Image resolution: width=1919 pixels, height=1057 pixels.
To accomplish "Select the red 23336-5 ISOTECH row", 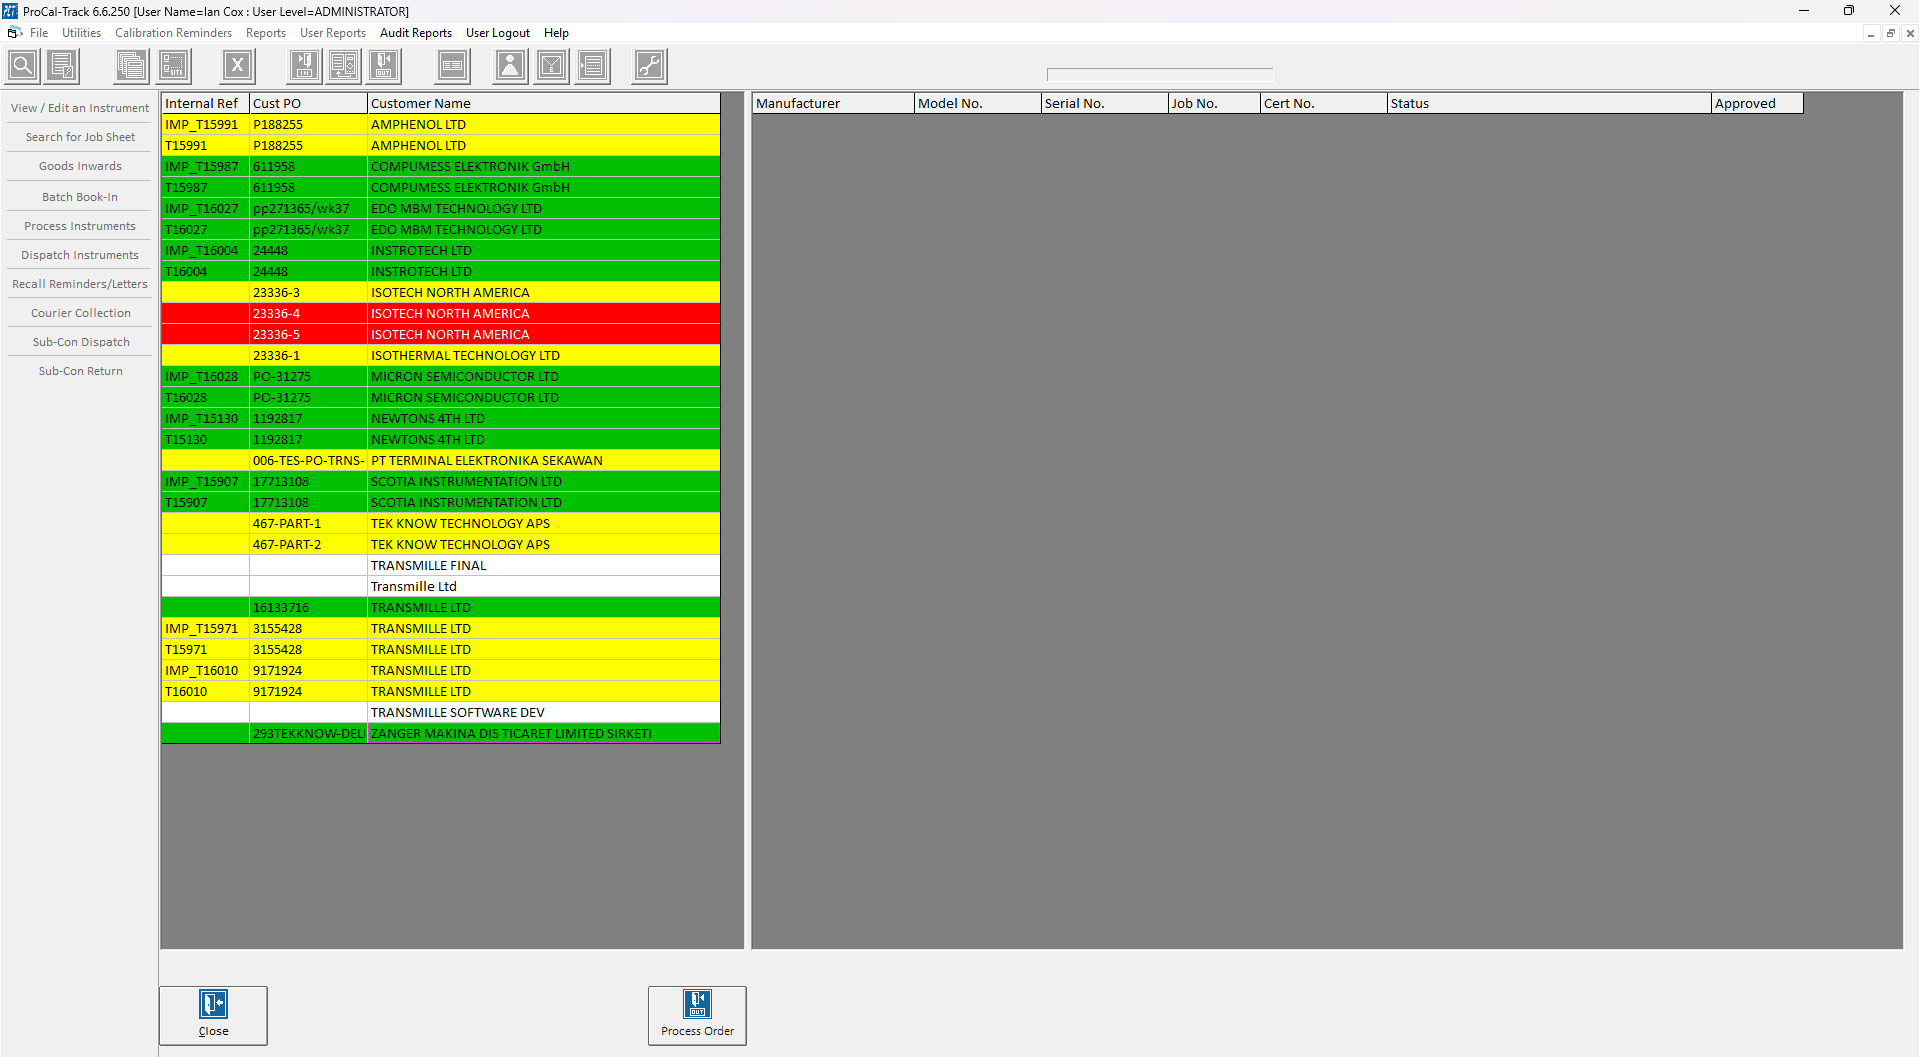I will (x=441, y=335).
